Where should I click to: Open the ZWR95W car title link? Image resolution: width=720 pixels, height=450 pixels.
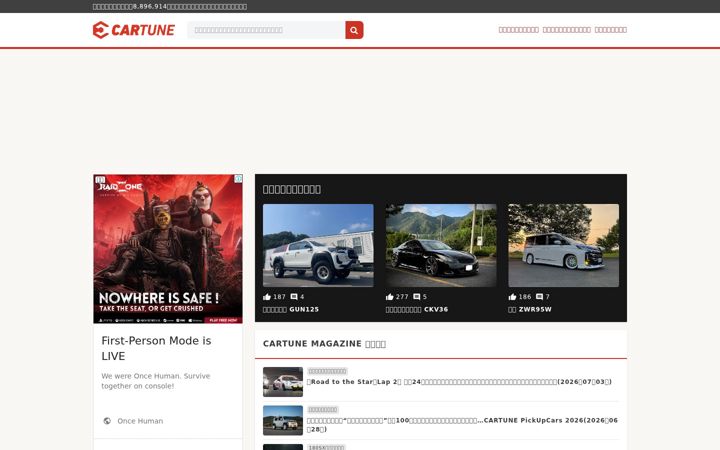[x=530, y=309]
